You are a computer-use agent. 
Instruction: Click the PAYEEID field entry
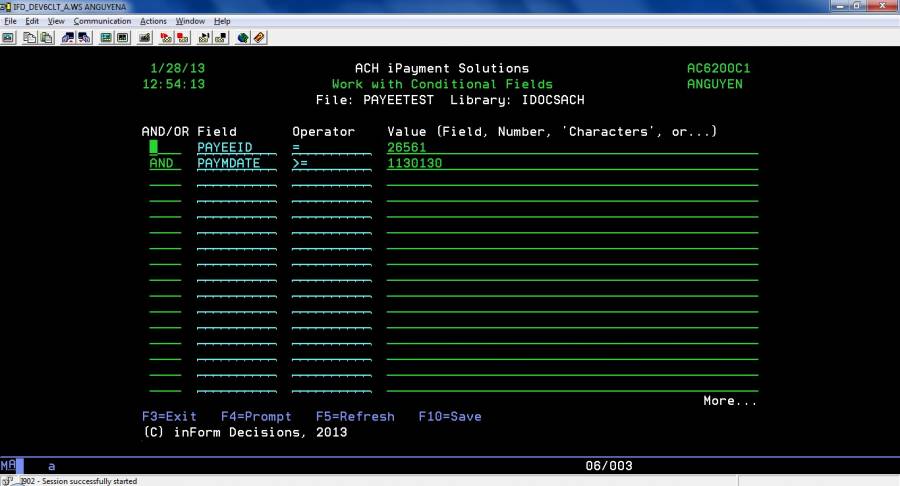point(225,147)
